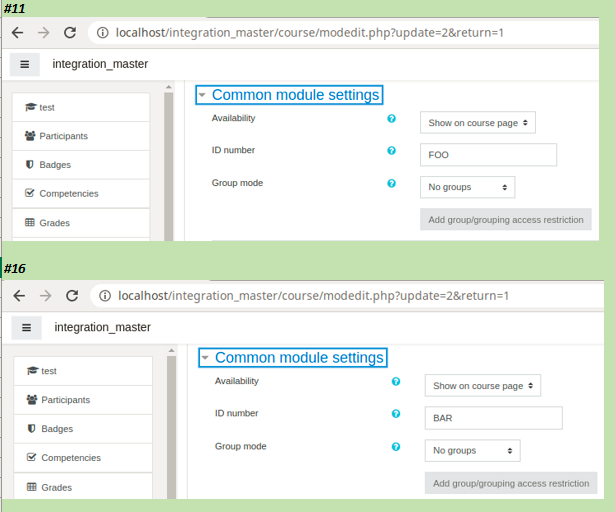The height and width of the screenshot is (512, 615).
Task: Click browser forward arrow in screenshot #16
Action: [45, 295]
